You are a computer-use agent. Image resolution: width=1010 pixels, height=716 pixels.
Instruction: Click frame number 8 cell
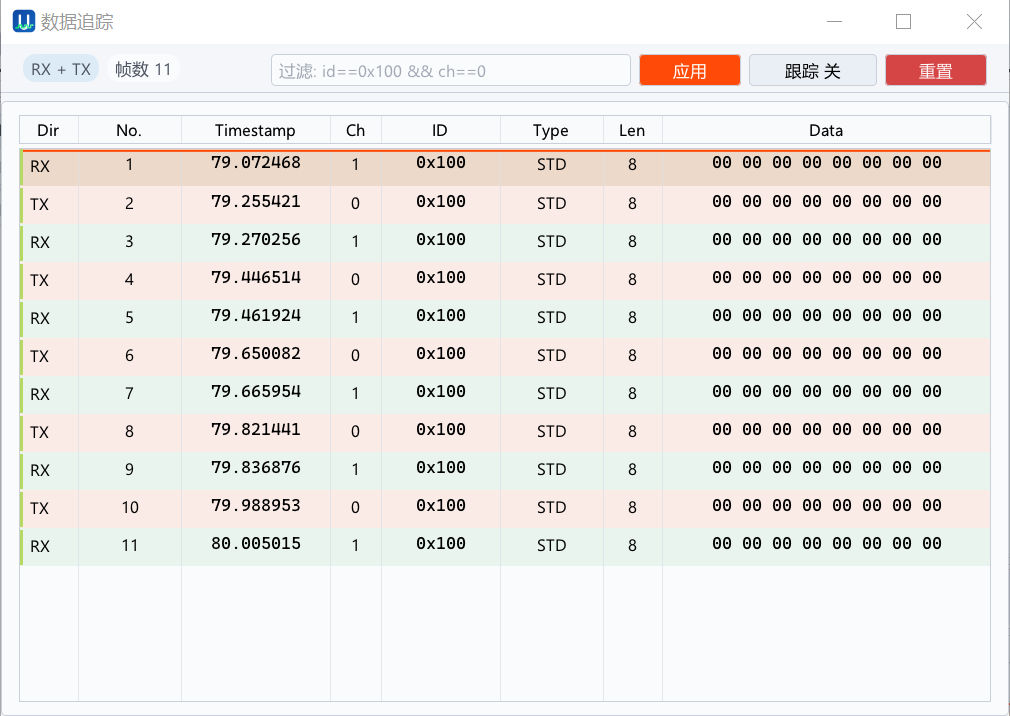click(129, 431)
